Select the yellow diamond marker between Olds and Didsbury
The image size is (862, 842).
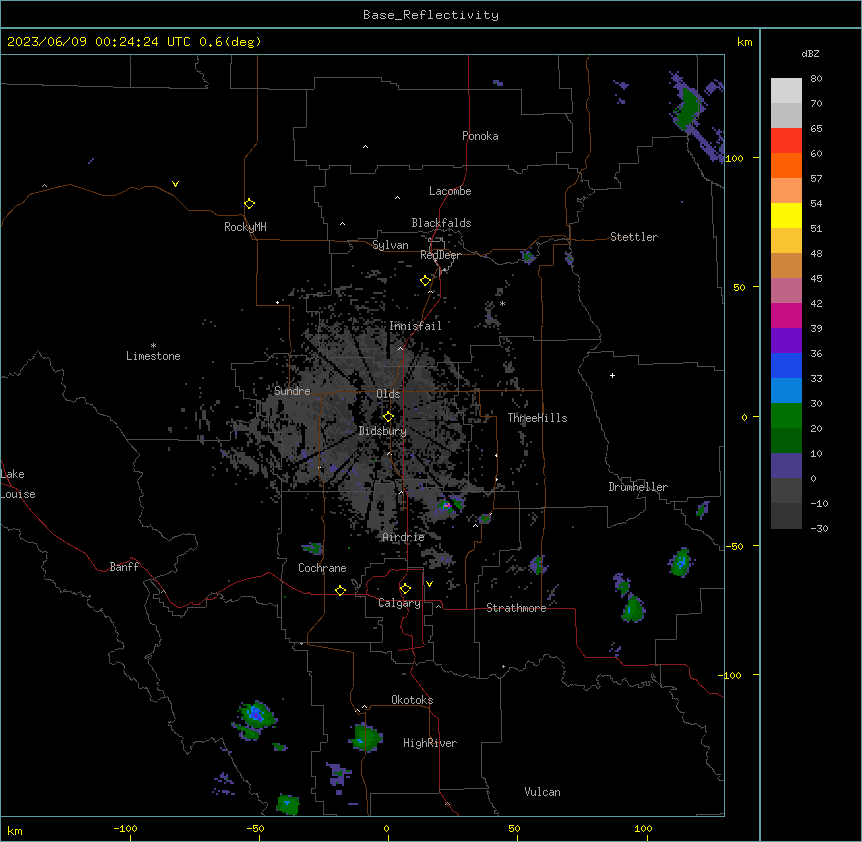388,417
